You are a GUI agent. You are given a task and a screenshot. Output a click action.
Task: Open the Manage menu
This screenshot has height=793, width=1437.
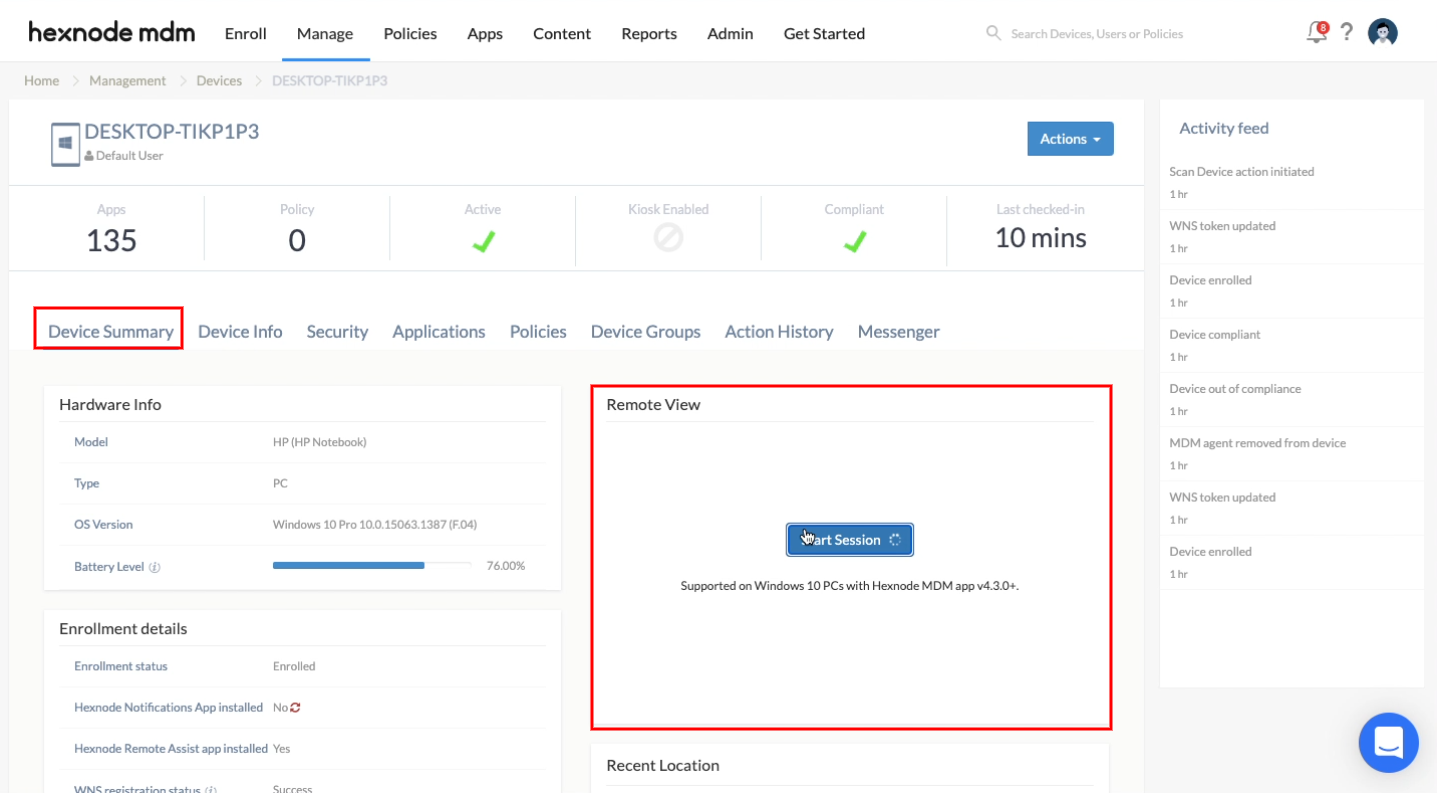(325, 33)
